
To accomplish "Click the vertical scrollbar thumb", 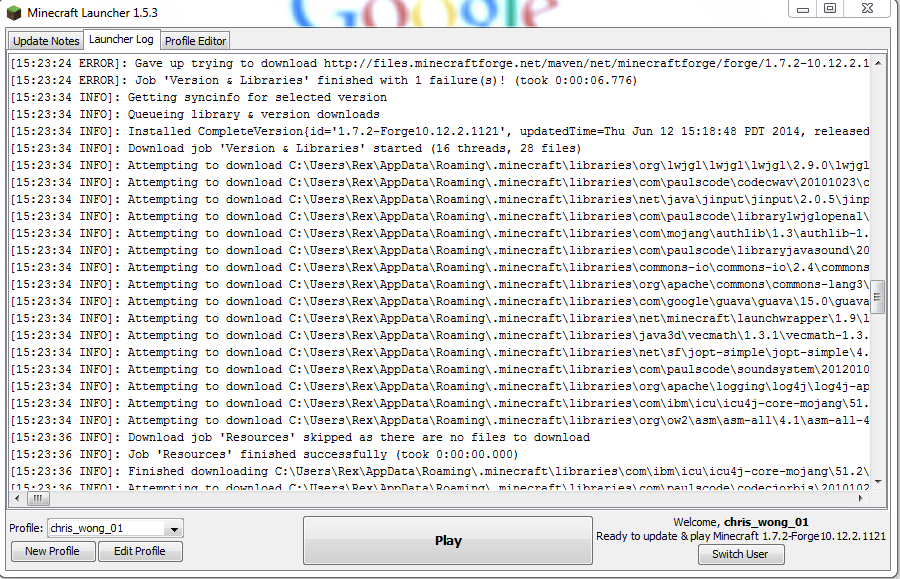I will click(877, 297).
